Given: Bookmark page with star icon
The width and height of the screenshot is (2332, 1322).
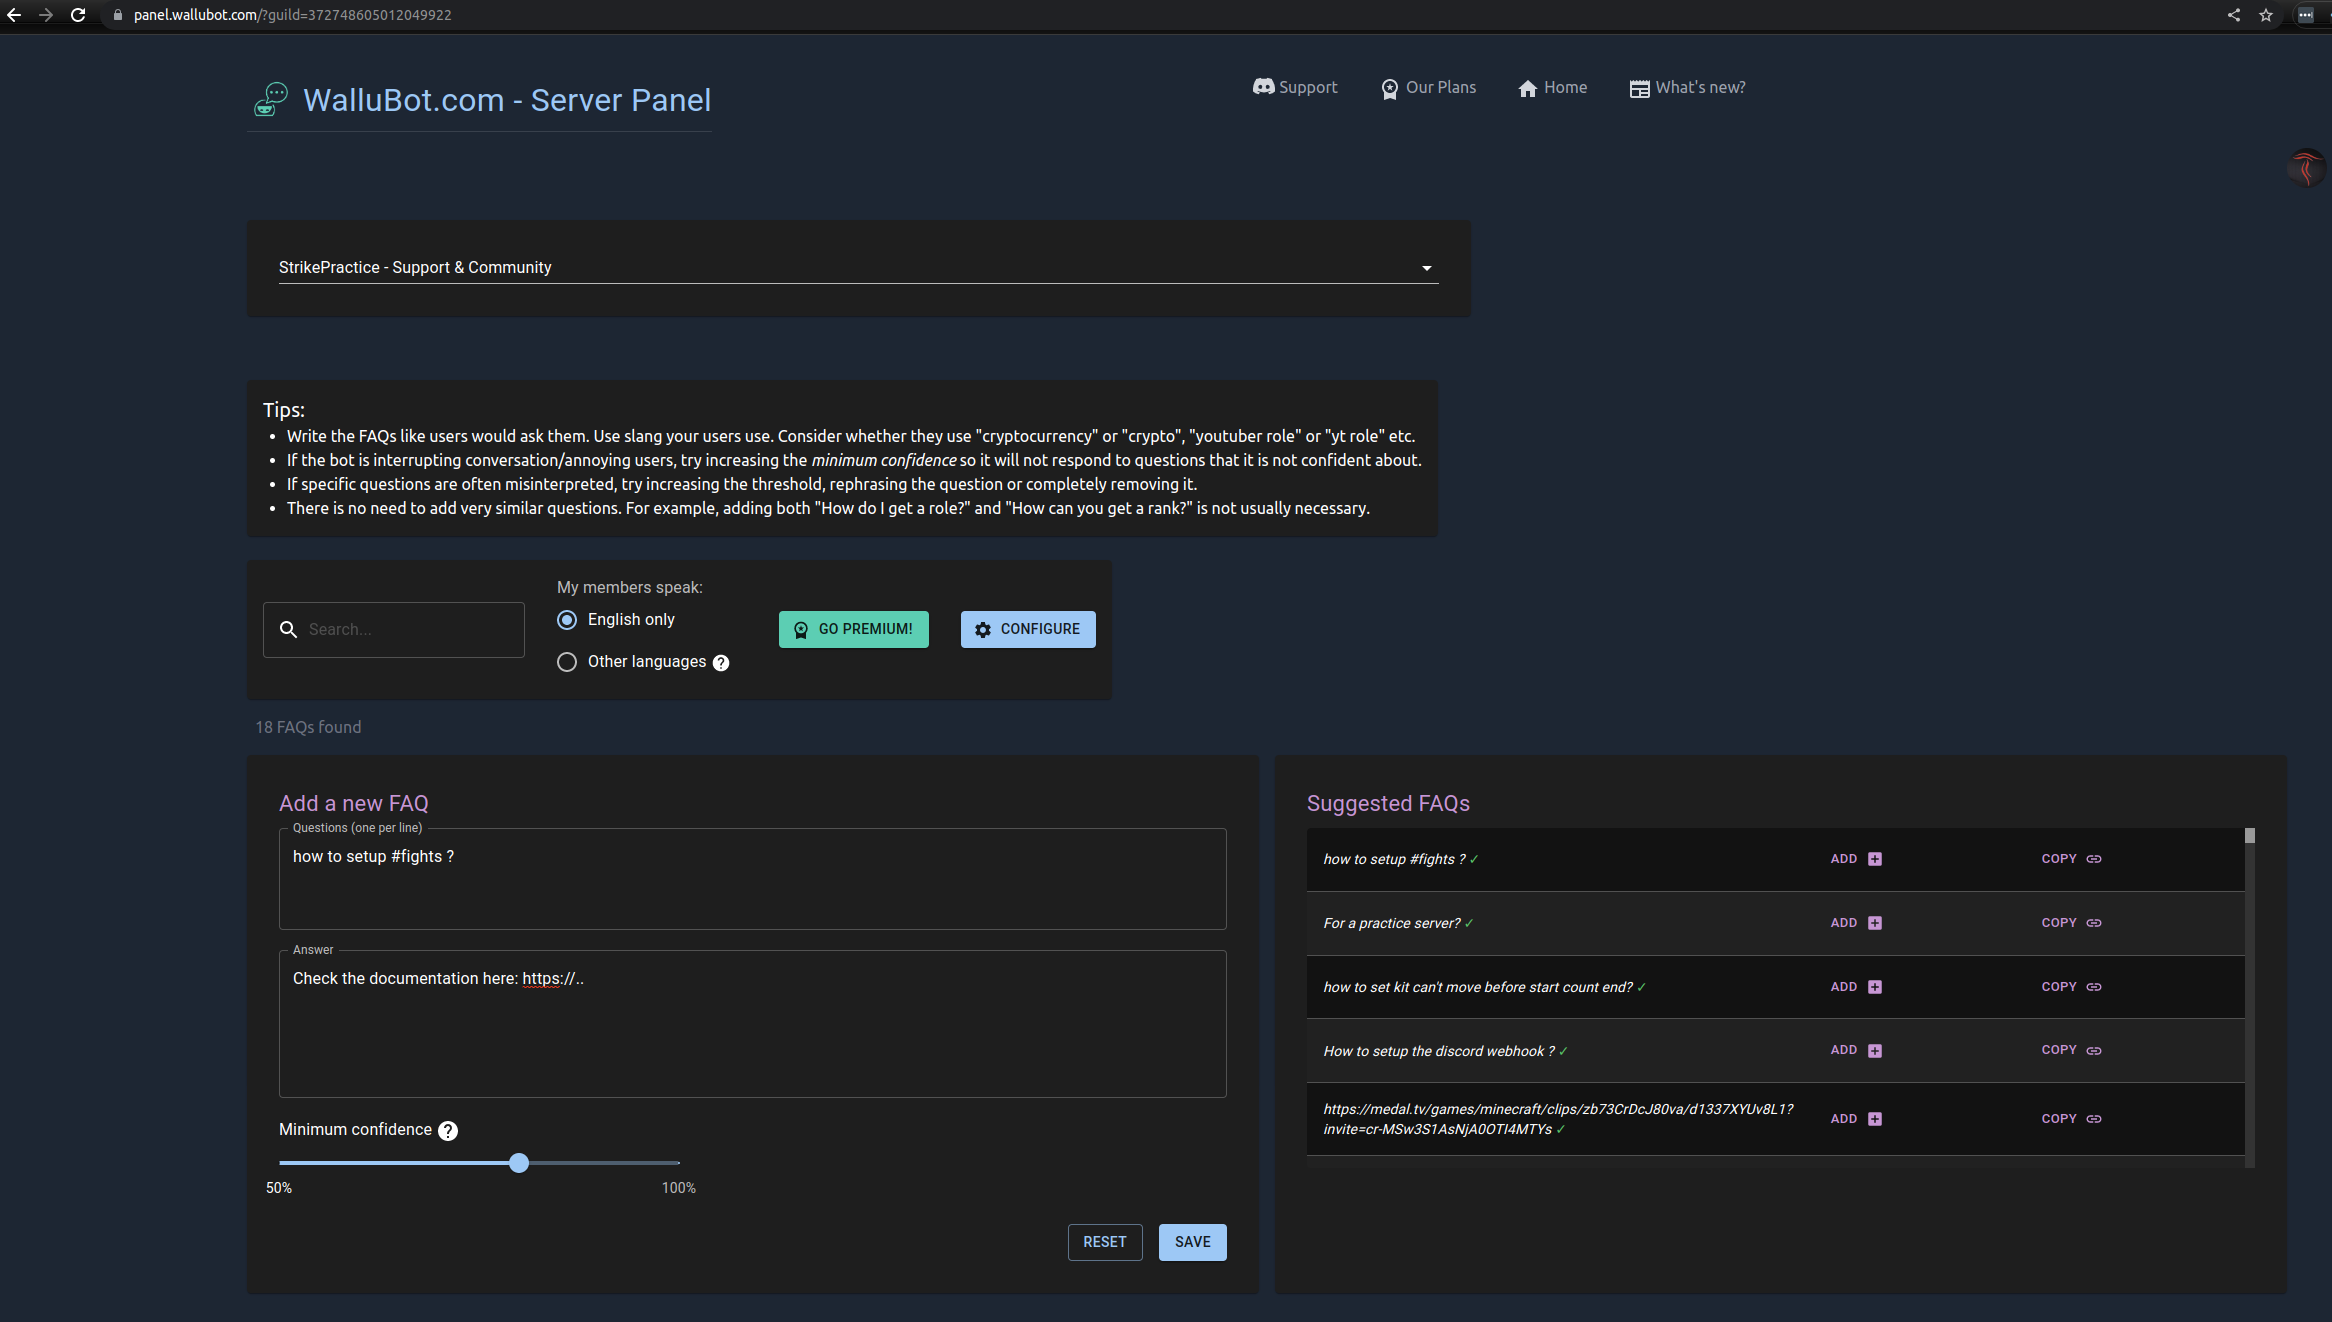Looking at the screenshot, I should point(2266,15).
